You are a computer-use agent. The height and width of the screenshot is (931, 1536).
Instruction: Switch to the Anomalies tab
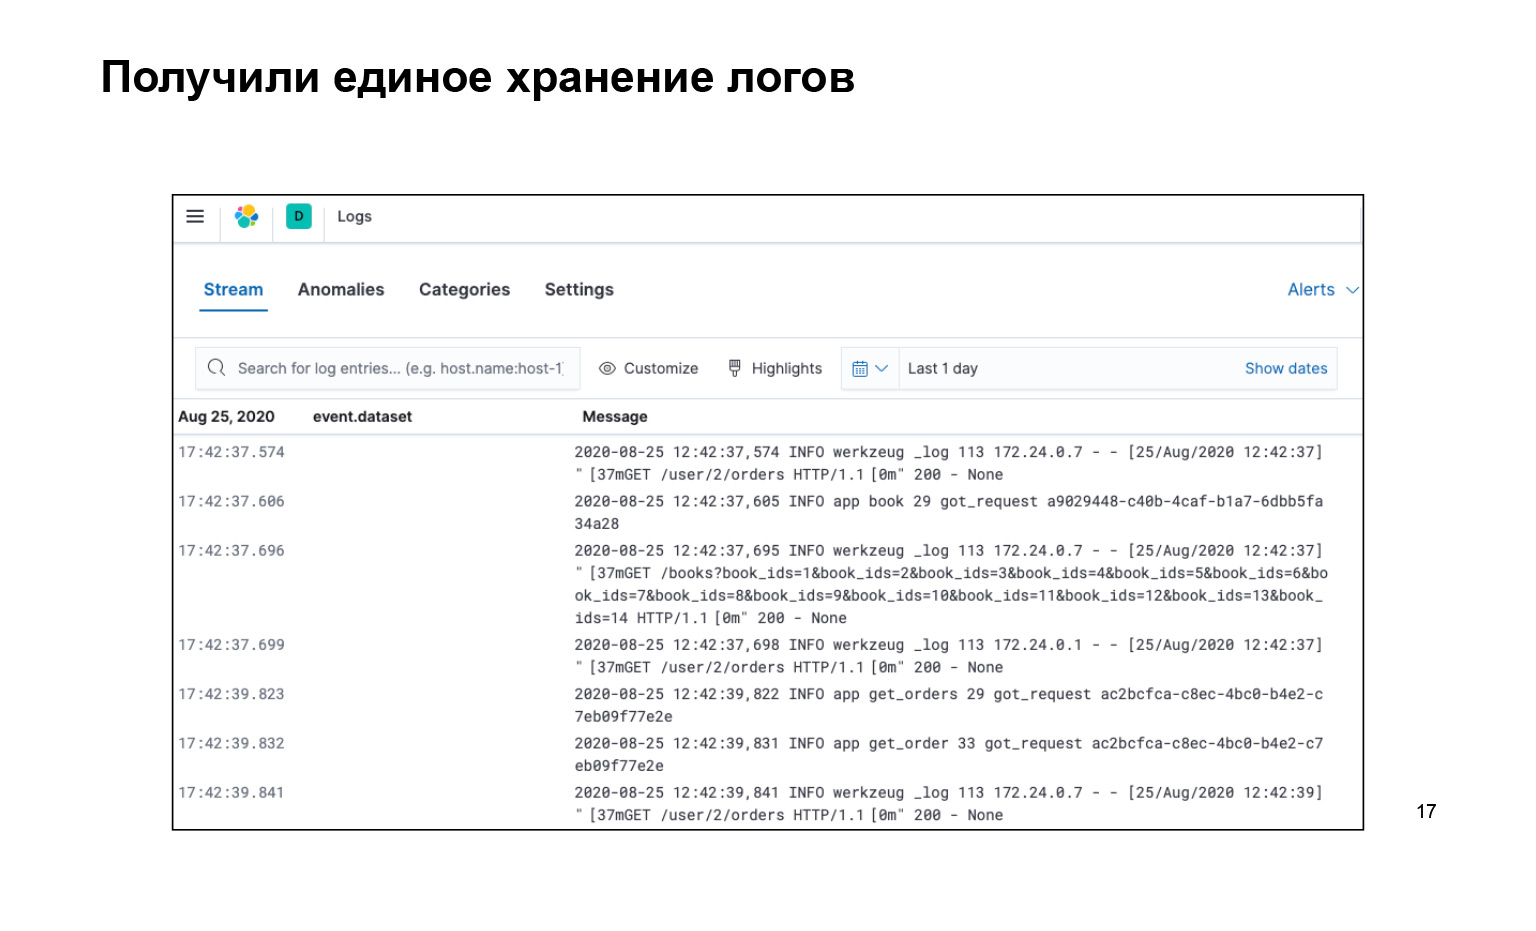click(341, 289)
